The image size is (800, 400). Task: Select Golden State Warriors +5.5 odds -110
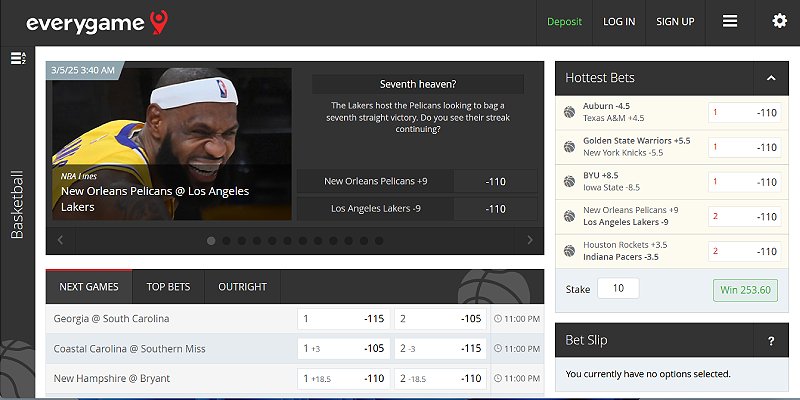(x=744, y=147)
